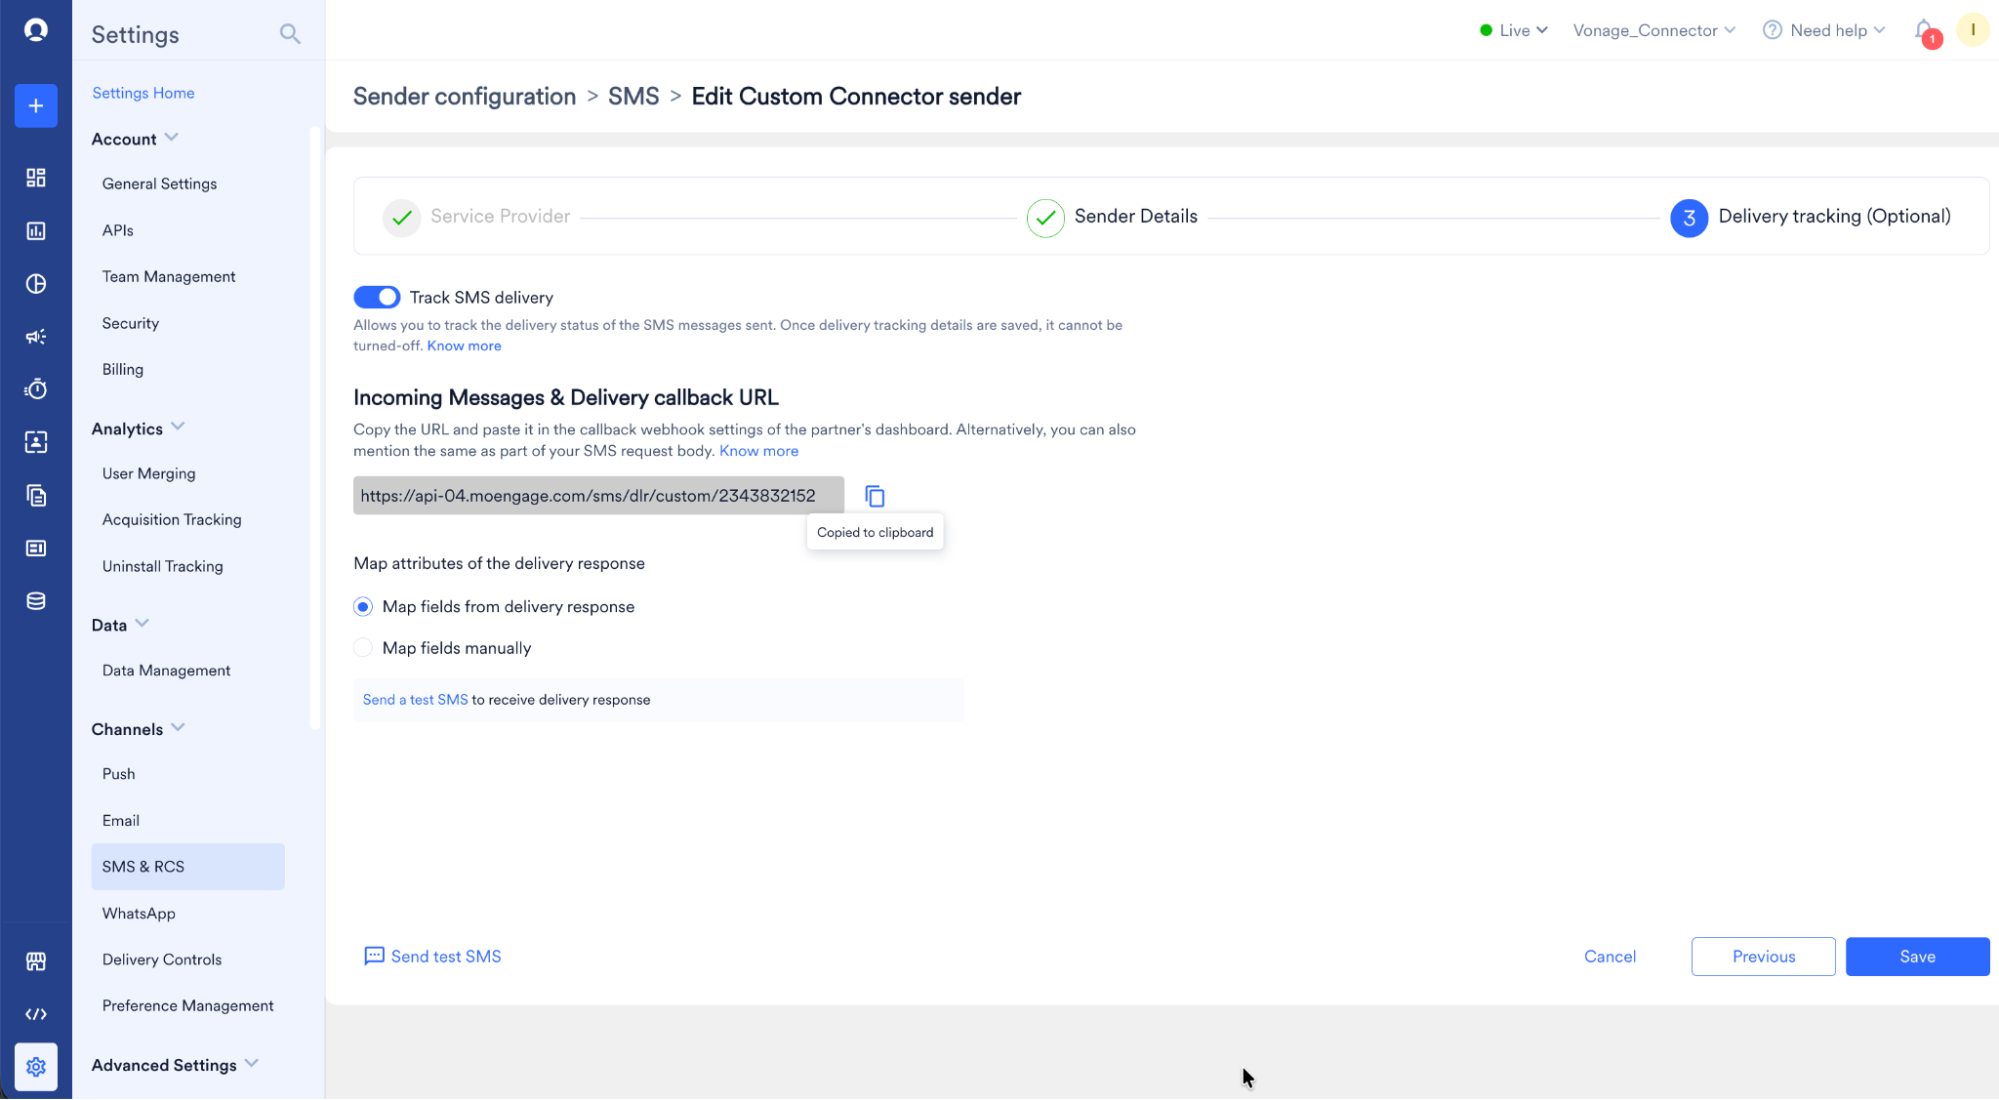Open the news card icon in sidebar

[x=36, y=548]
